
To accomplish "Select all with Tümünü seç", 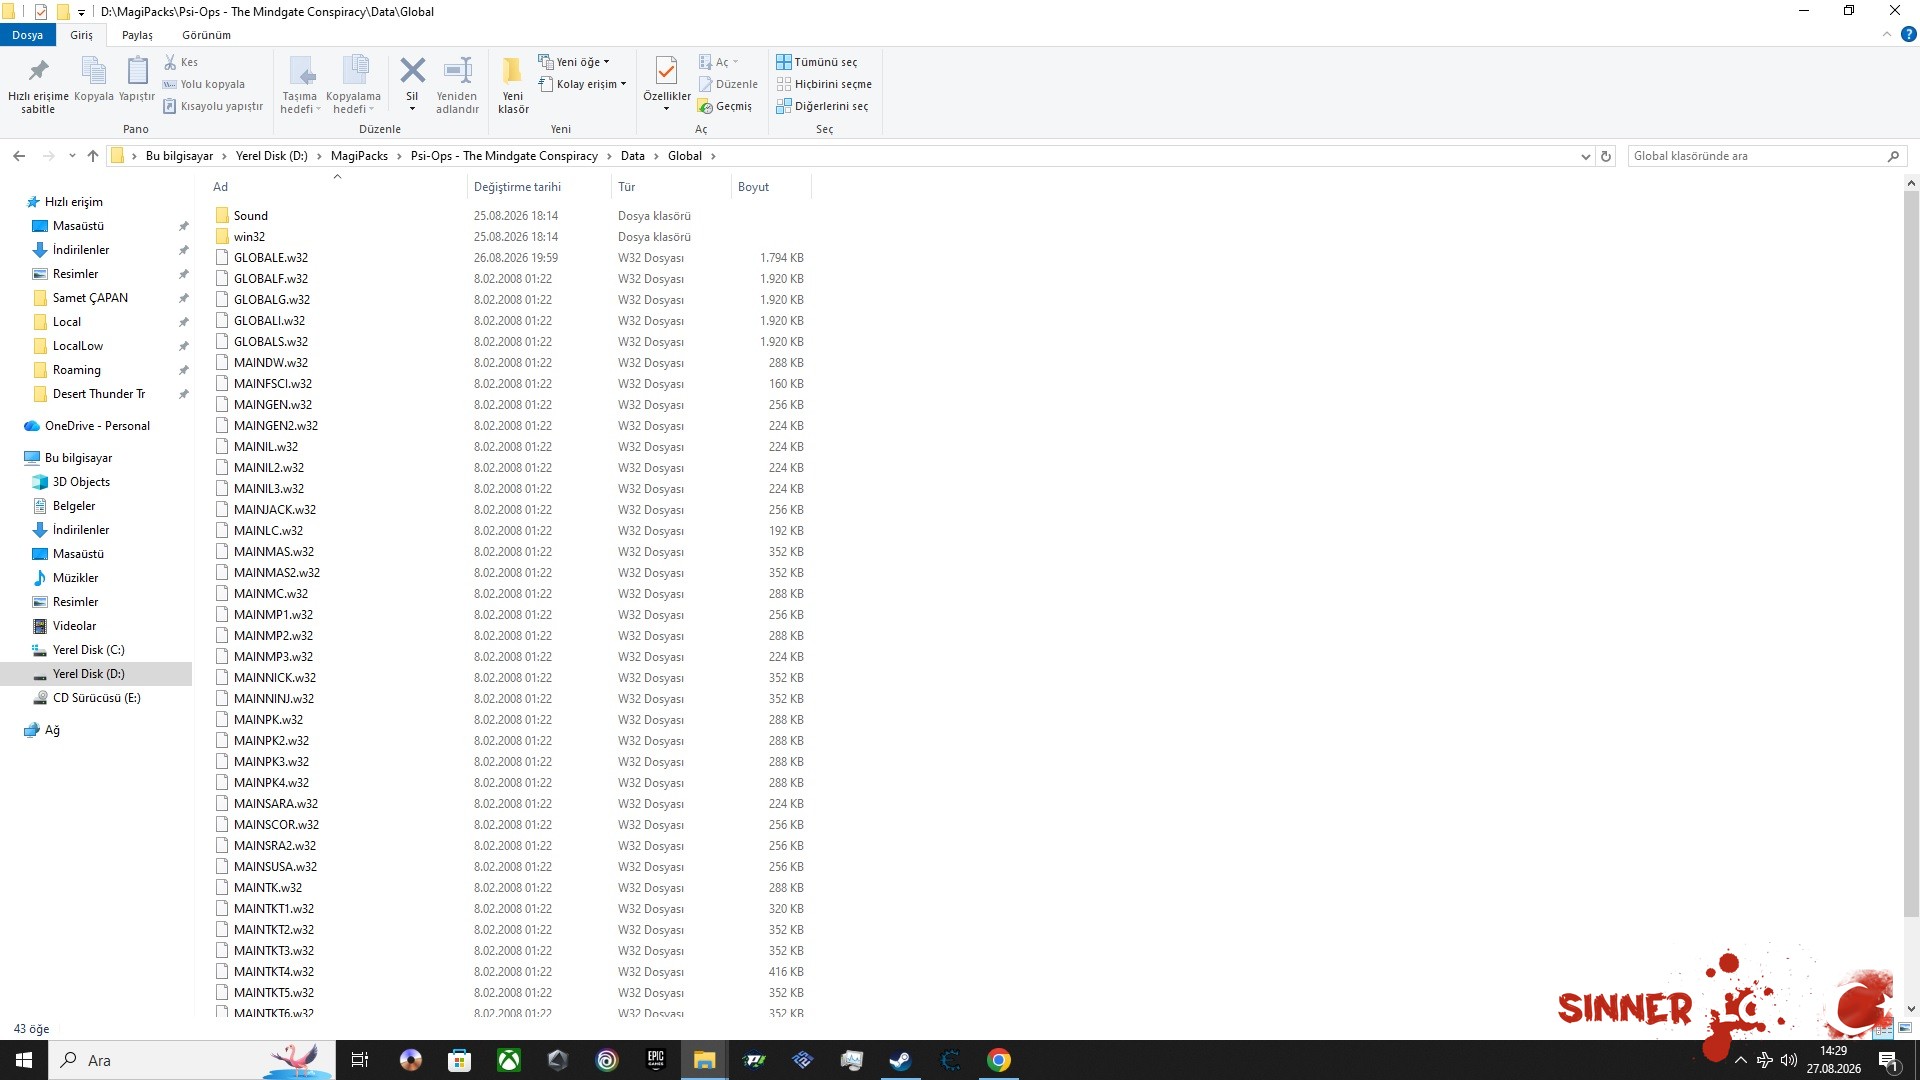I will (x=817, y=62).
